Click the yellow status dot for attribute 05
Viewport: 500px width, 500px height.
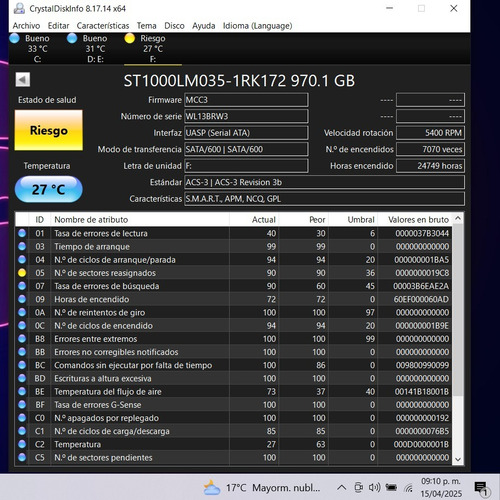(x=22, y=273)
